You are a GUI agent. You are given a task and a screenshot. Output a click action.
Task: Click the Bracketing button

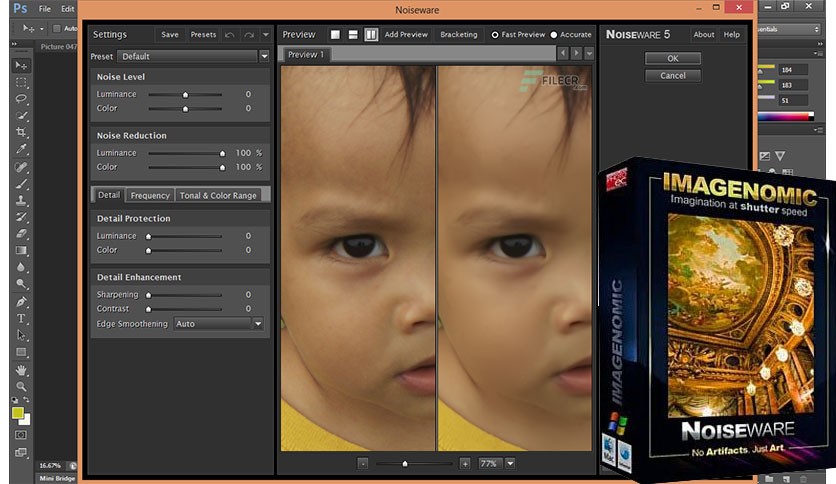459,35
